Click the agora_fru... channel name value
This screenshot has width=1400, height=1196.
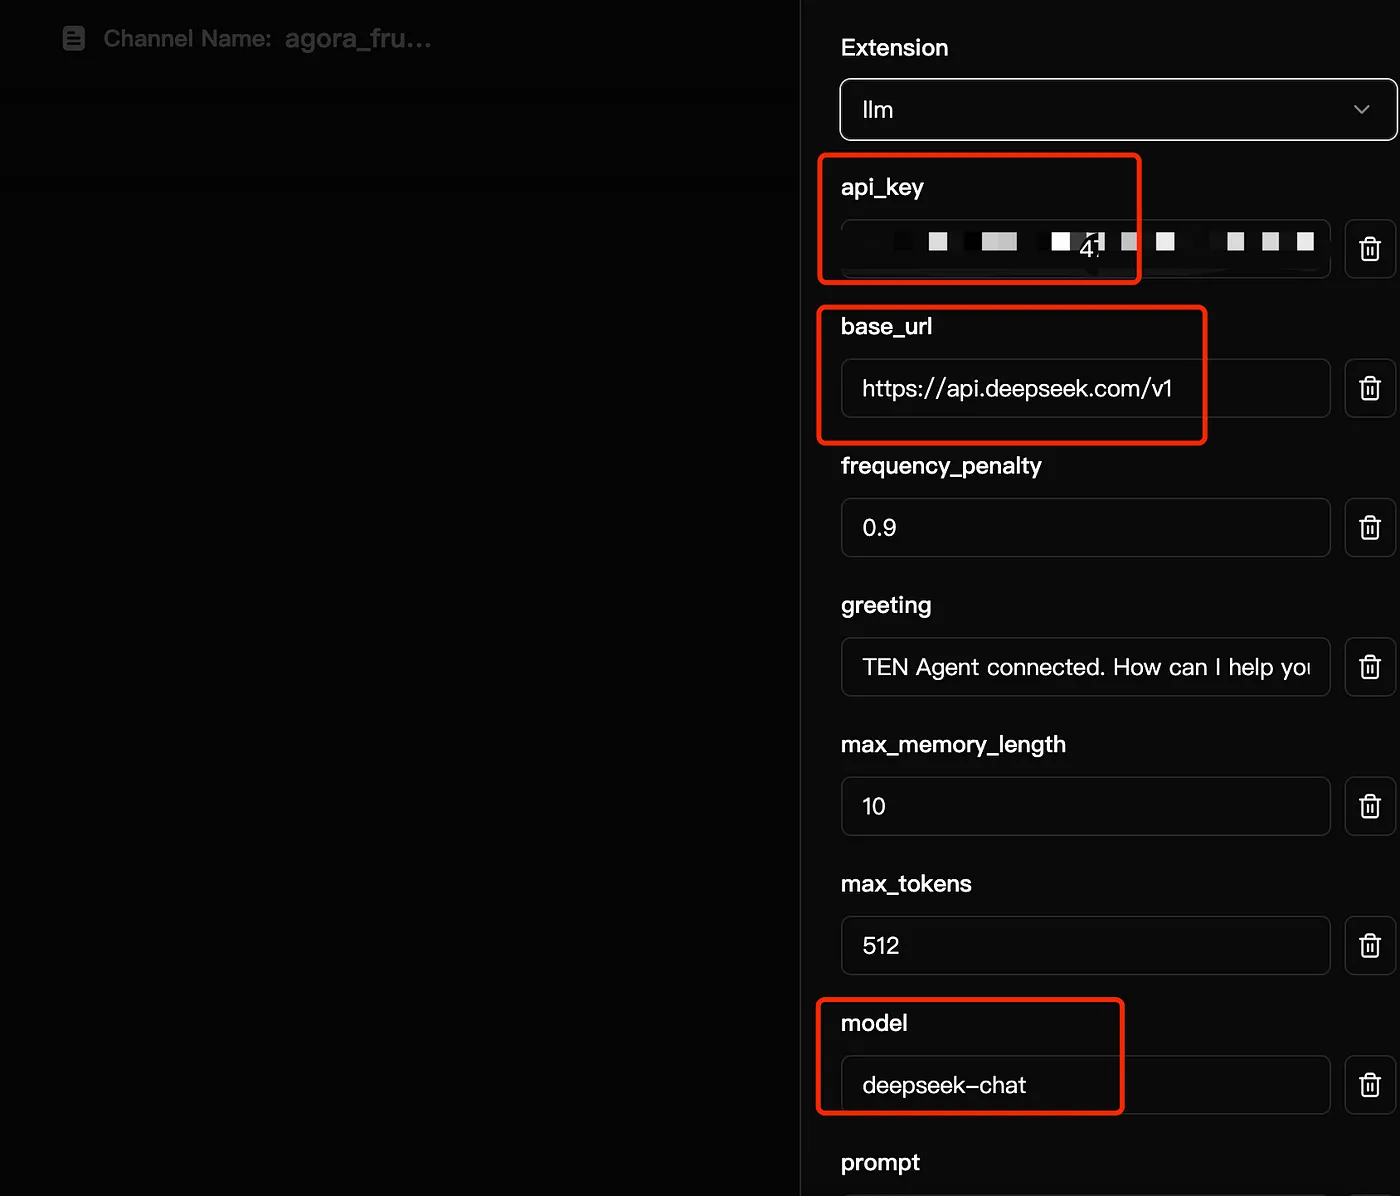point(358,39)
